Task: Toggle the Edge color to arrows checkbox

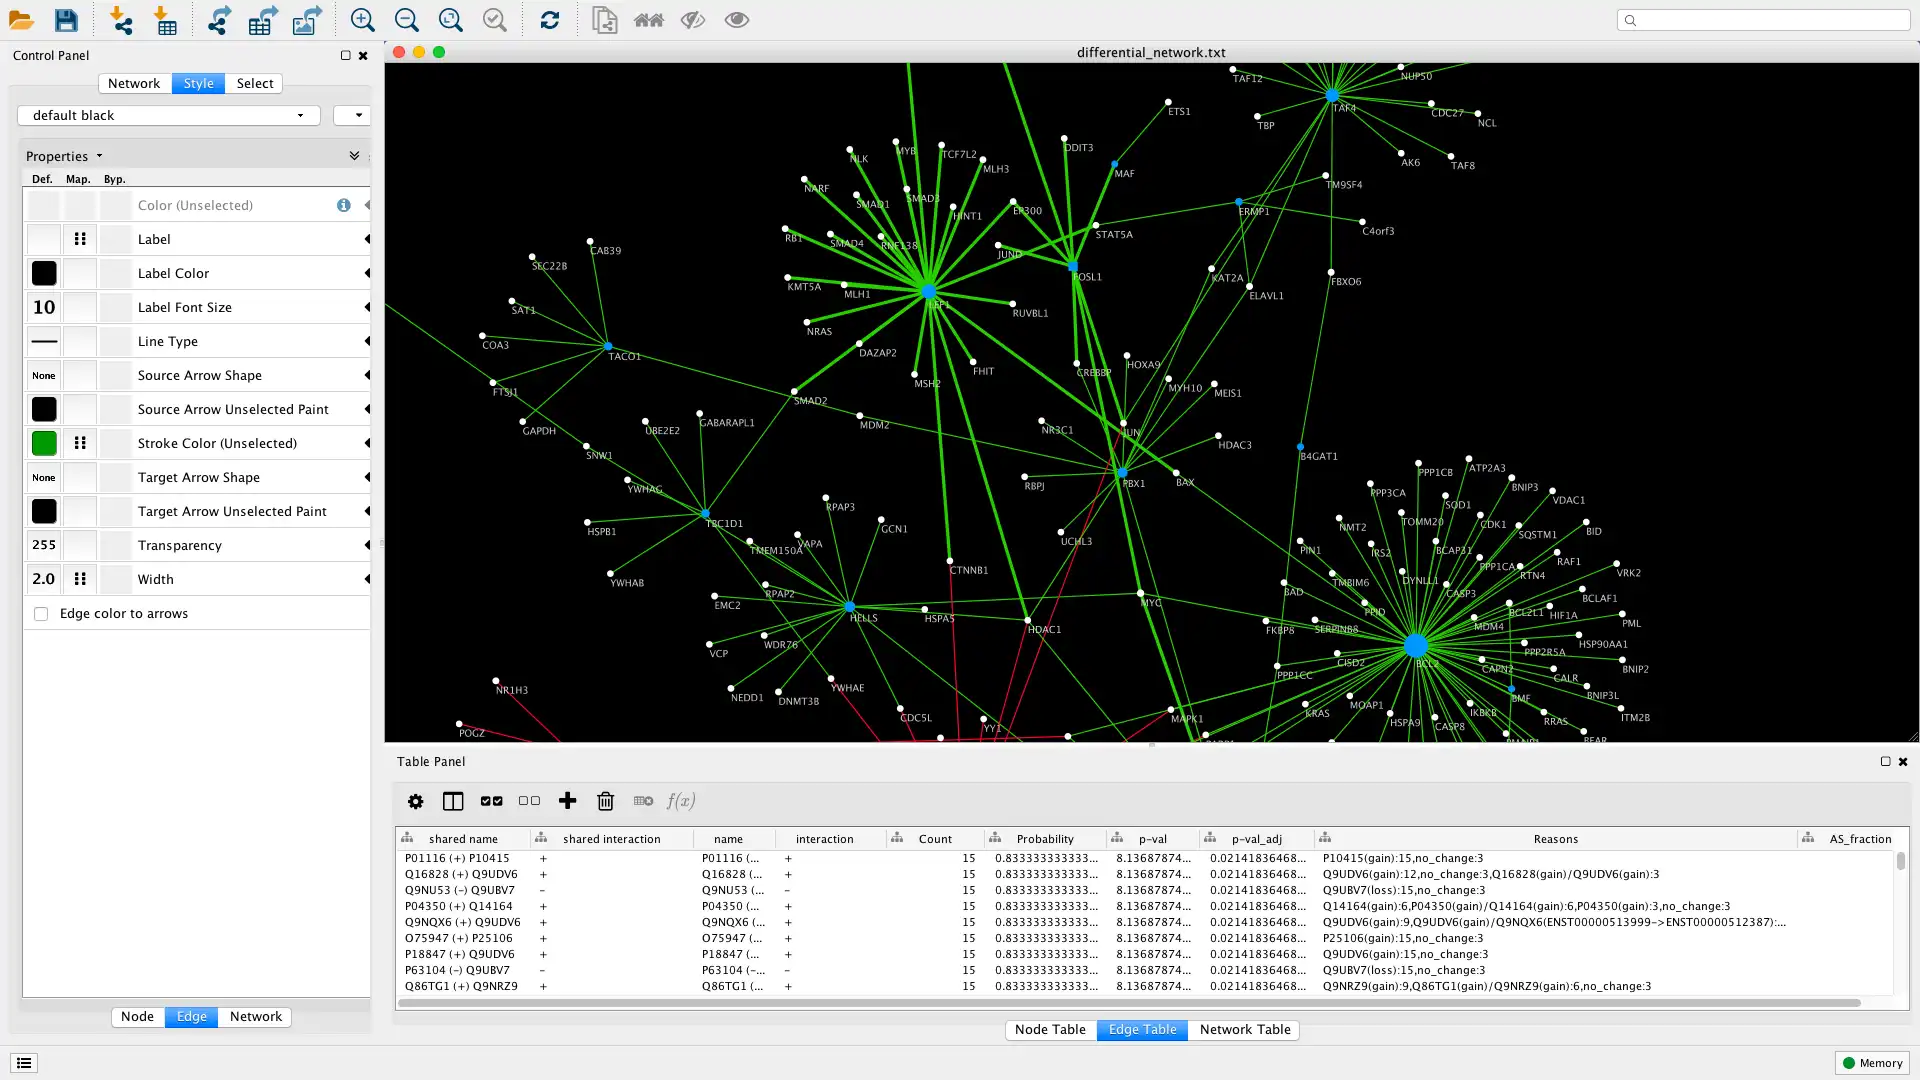Action: (x=41, y=613)
